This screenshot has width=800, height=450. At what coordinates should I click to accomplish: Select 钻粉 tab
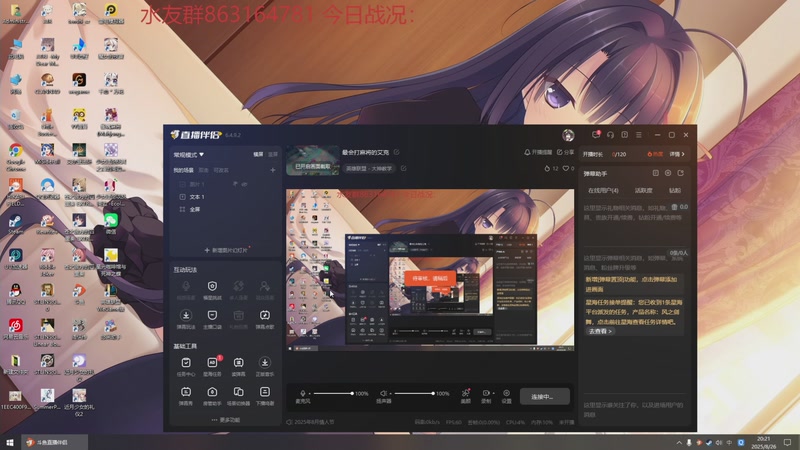click(x=674, y=190)
